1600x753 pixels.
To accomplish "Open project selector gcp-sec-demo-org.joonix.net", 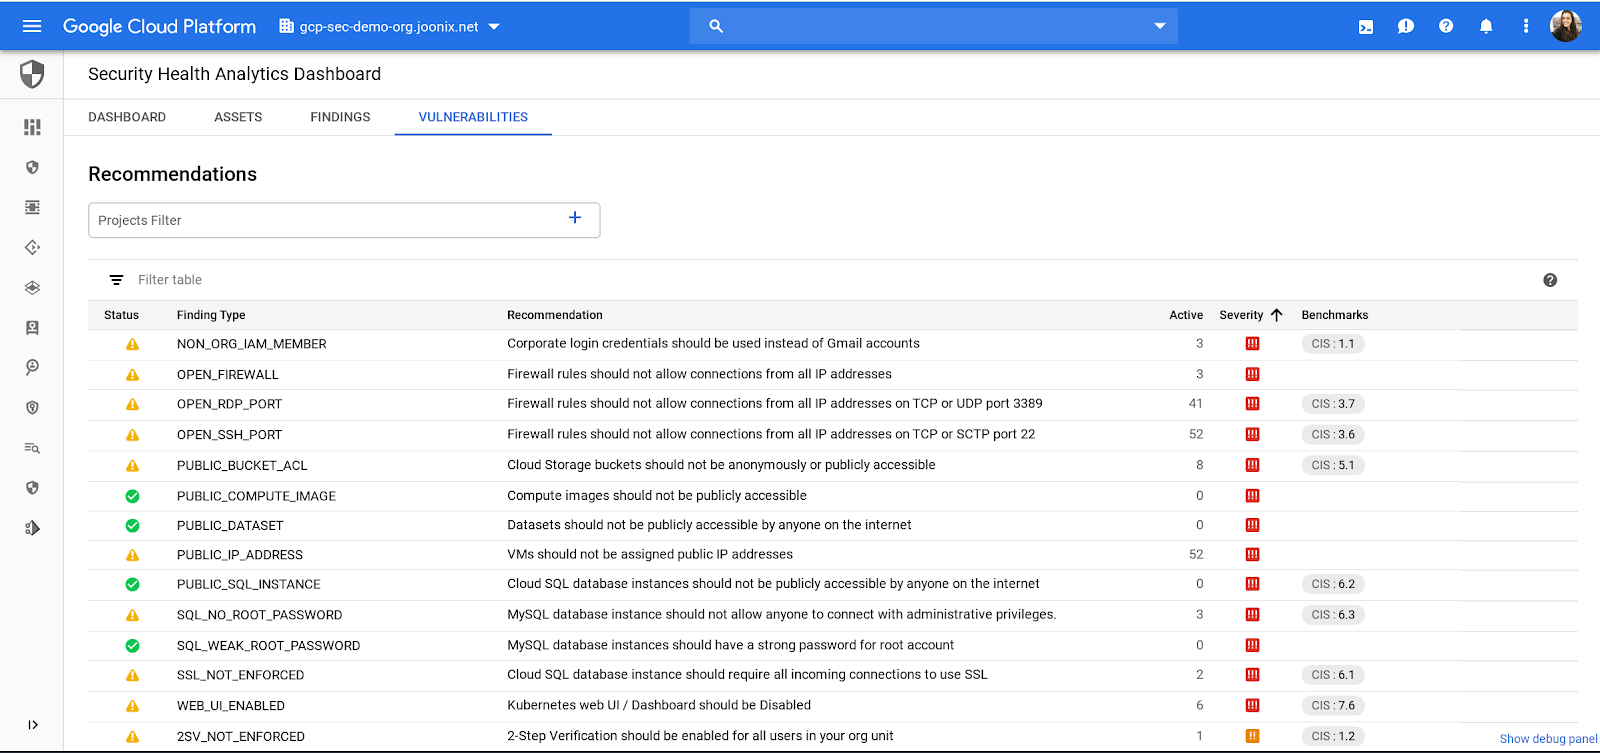I will 389,26.
